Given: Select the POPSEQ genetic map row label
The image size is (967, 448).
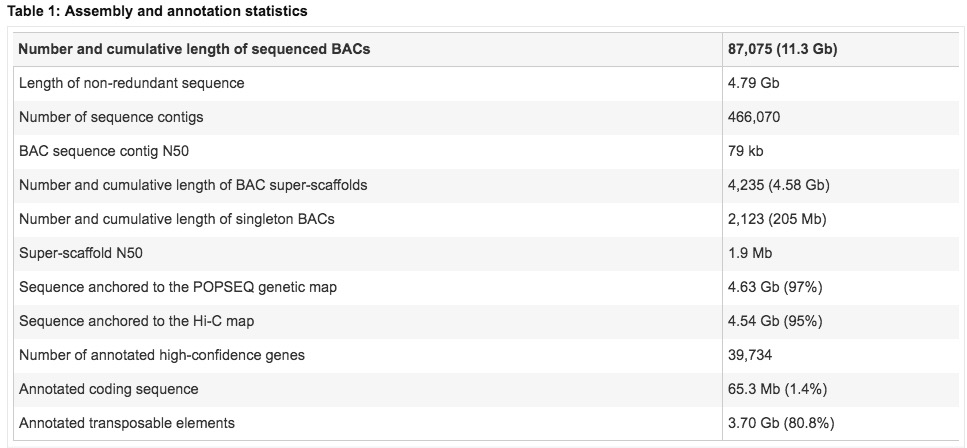Looking at the screenshot, I should tap(178, 287).
